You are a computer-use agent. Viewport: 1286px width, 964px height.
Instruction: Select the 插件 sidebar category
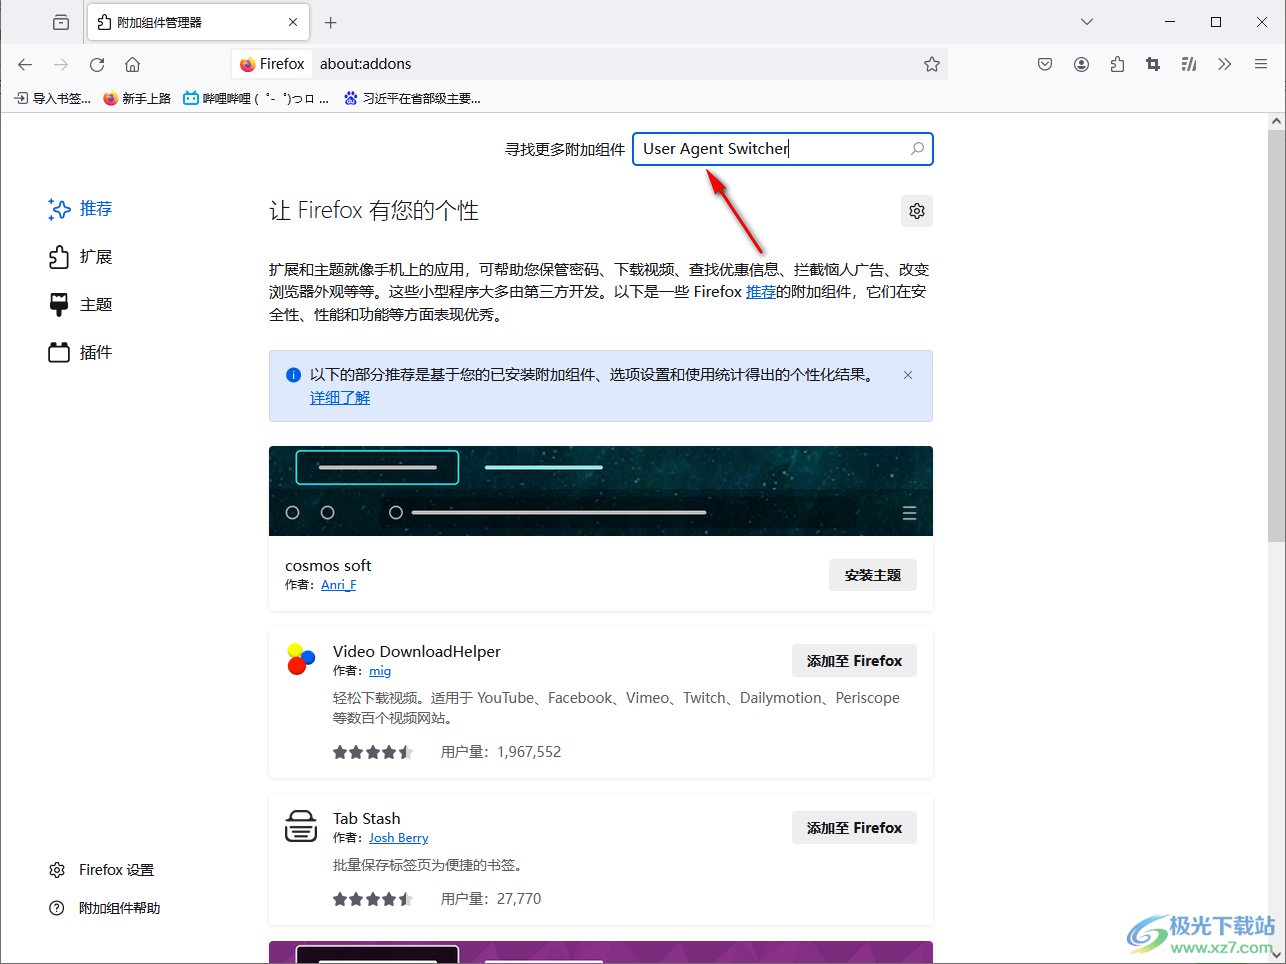pyautogui.click(x=82, y=353)
